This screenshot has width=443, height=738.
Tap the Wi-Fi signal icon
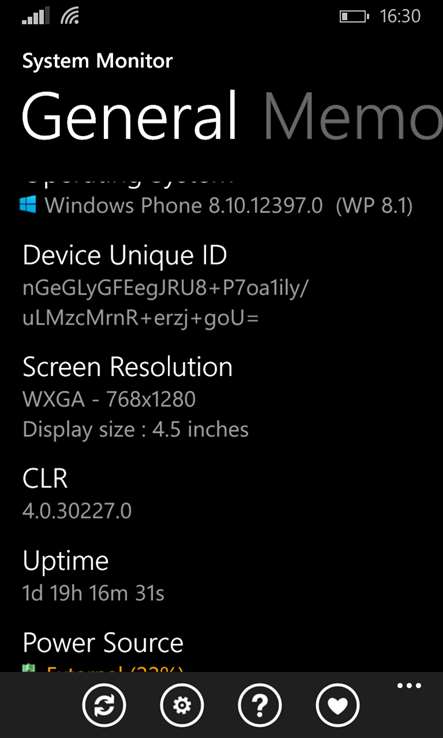70,16
